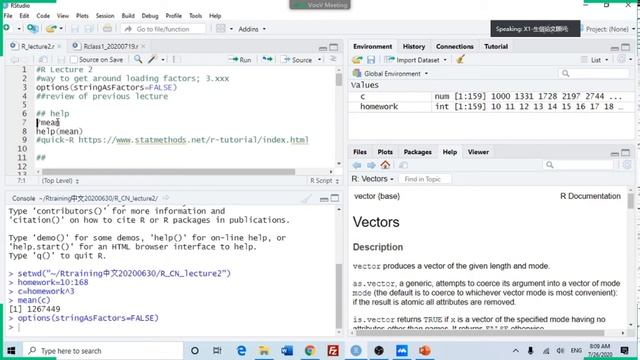Open the R: Vectors topic dropdown

tap(373, 179)
